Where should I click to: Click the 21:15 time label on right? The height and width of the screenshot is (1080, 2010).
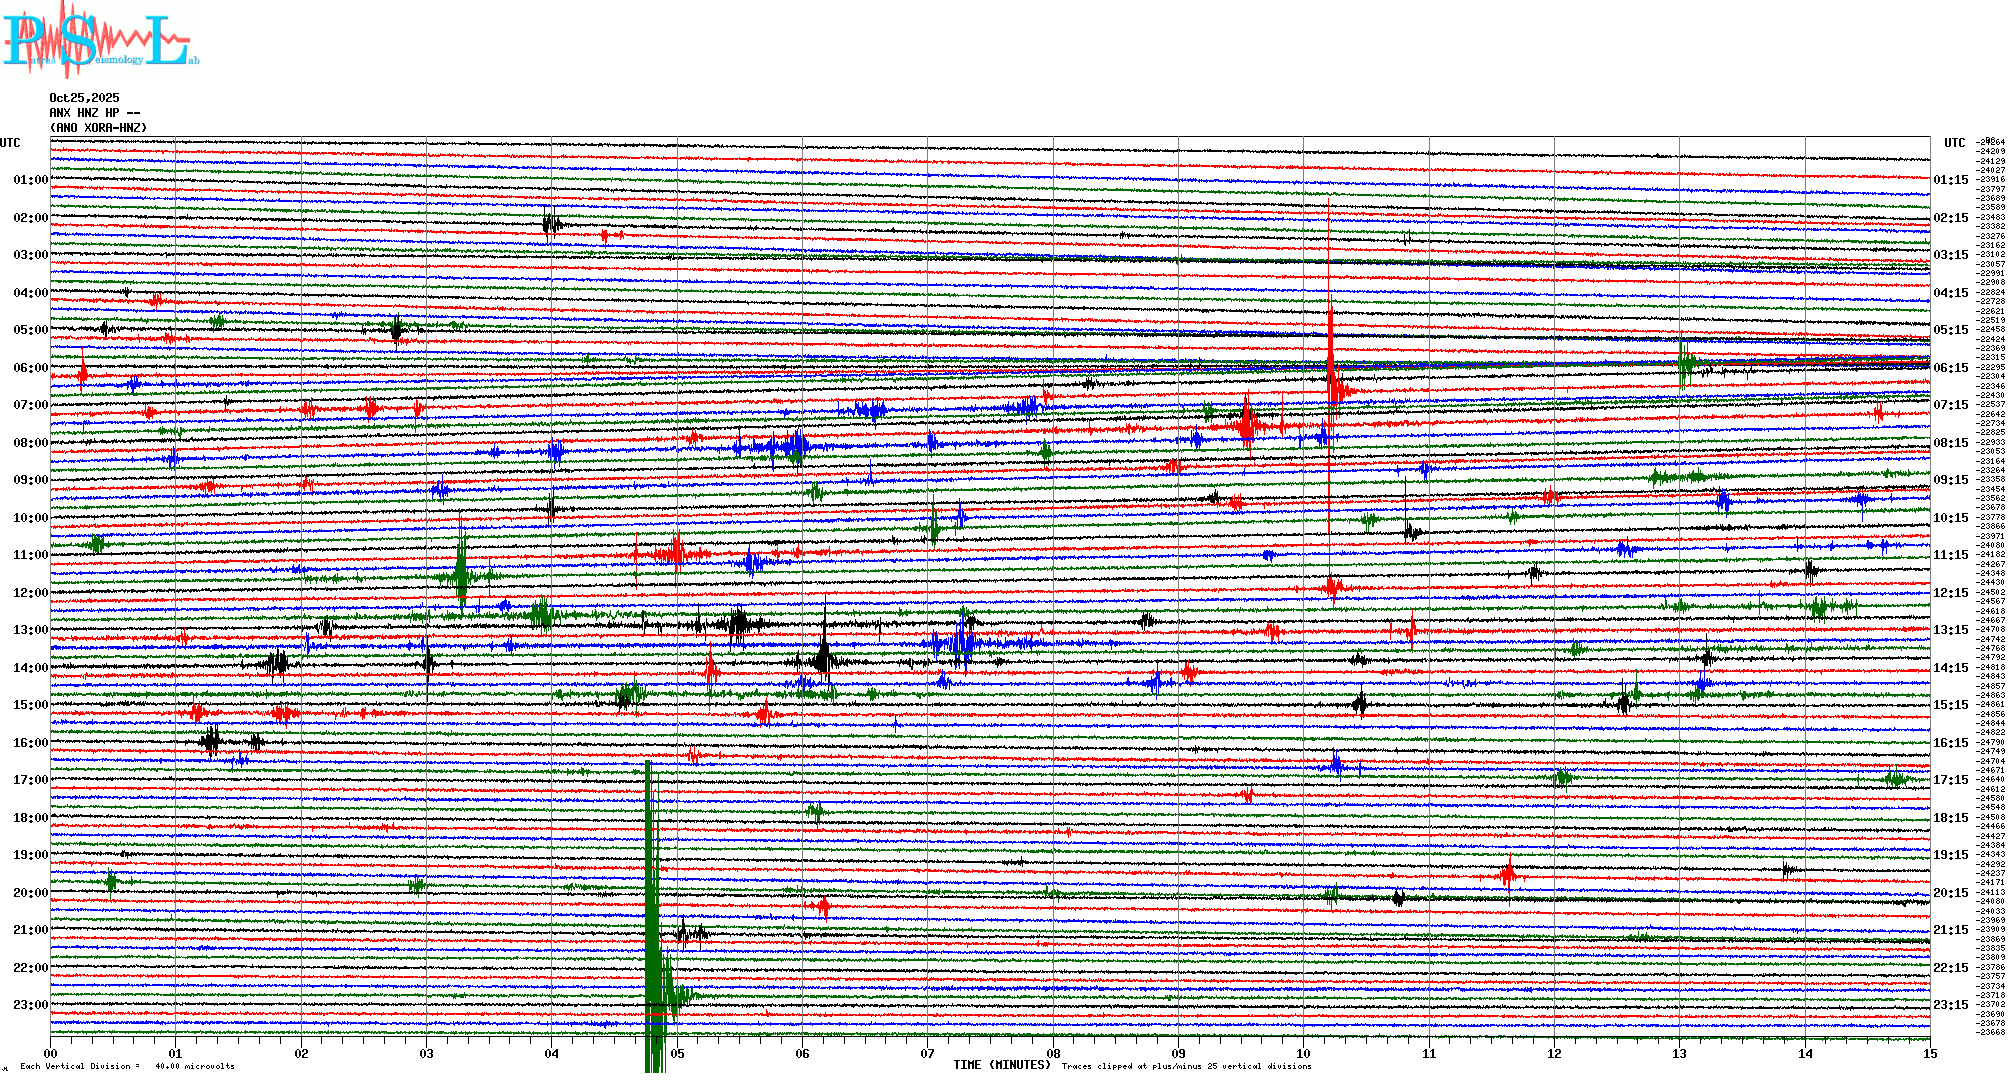click(1950, 930)
